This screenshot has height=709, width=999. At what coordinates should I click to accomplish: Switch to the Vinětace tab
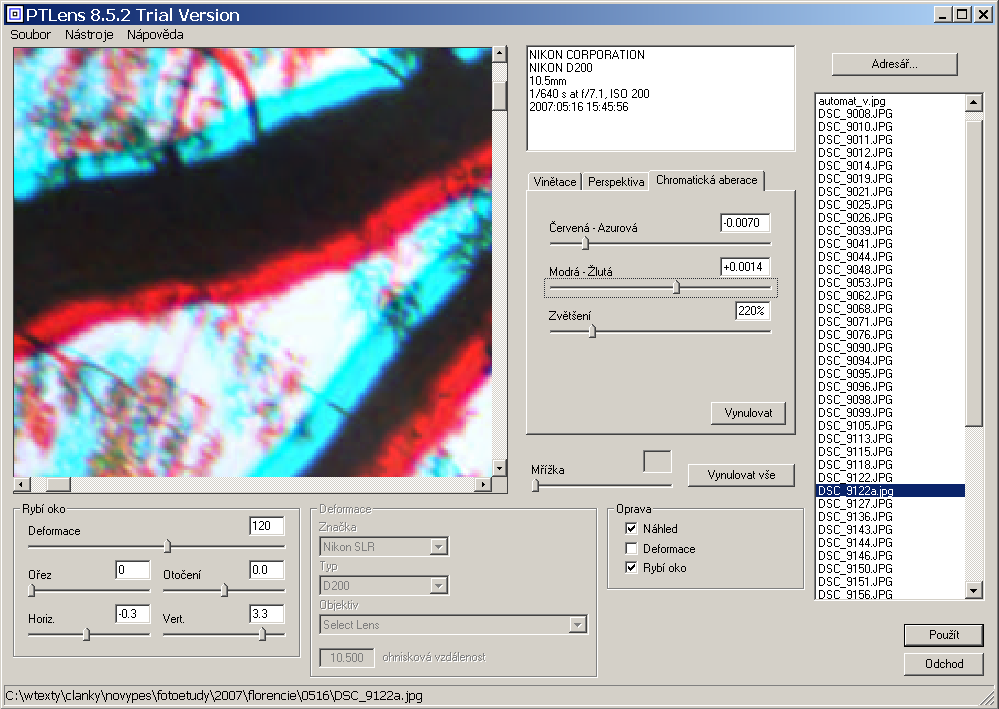coord(555,182)
